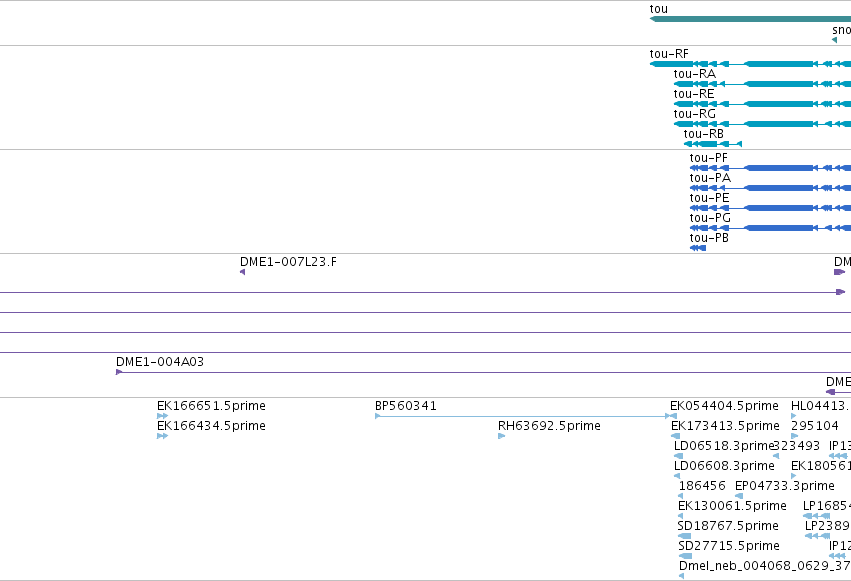Click the 323493 EST label
Viewport: 851px width, 581px height.
pos(796,446)
